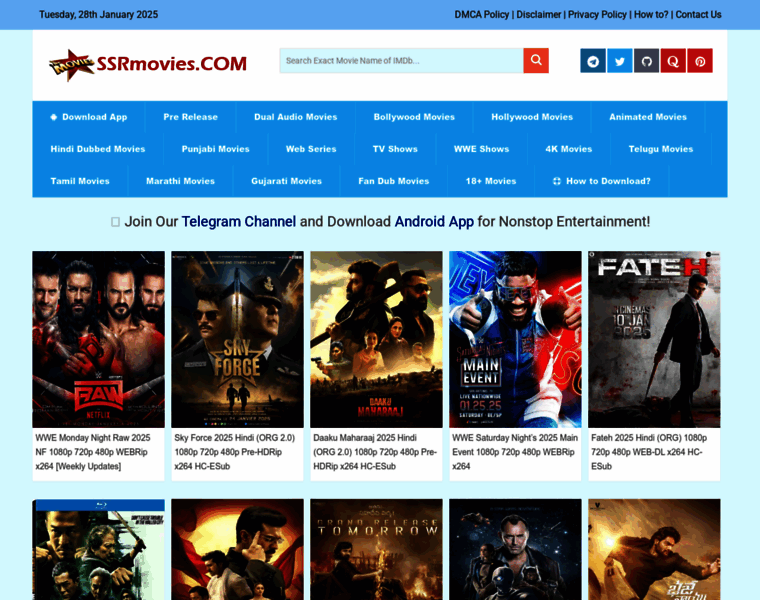Open Daaku Maharaaj poster thumbnail

coord(376,339)
